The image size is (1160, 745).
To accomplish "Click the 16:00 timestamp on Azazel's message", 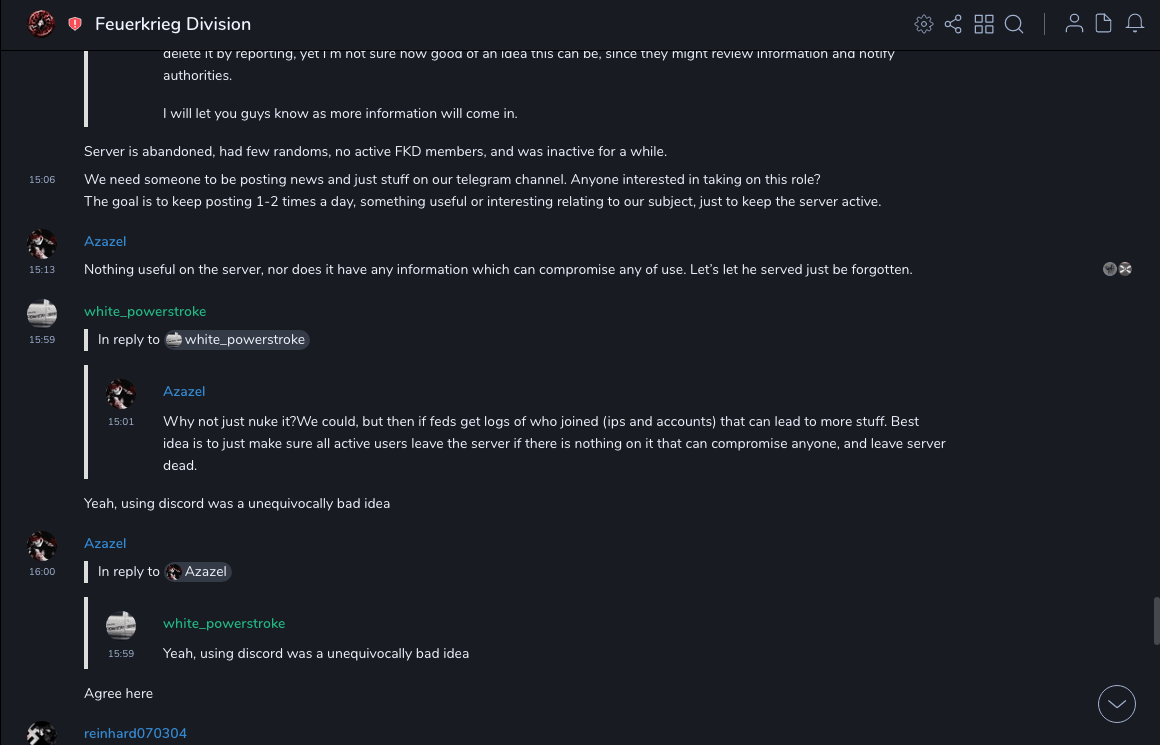I will pos(42,572).
